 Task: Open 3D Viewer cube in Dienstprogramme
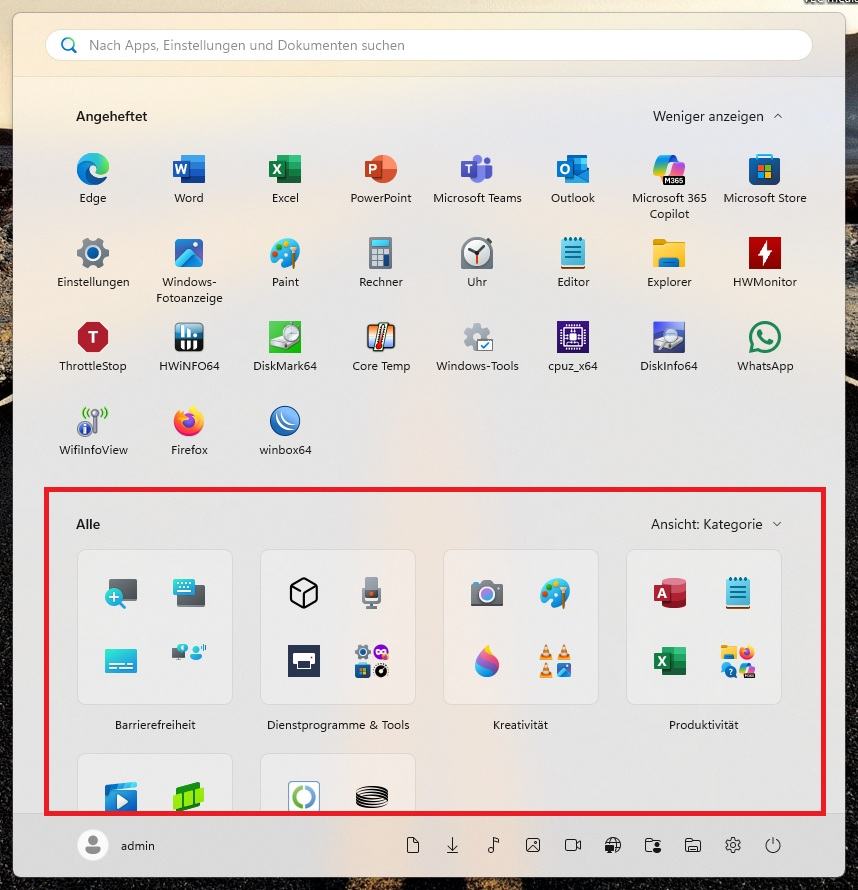click(x=304, y=593)
